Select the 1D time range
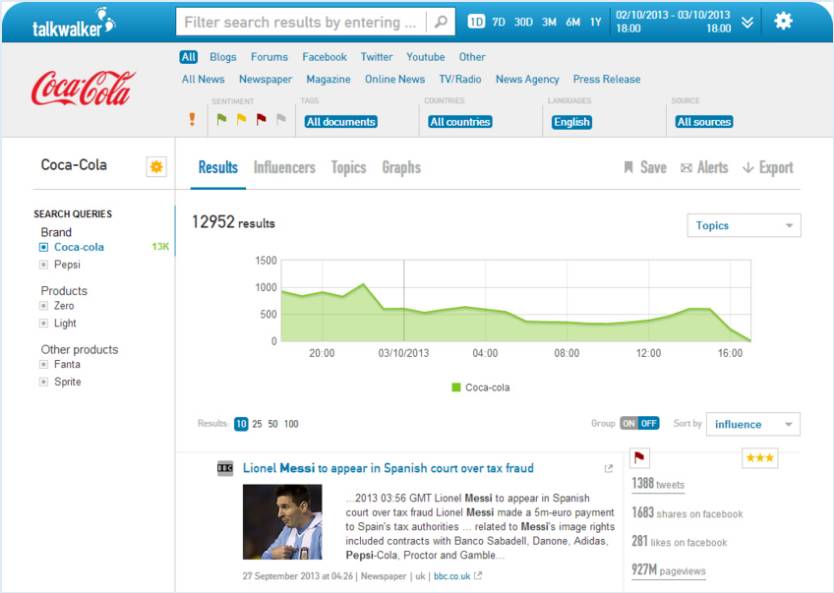834x593 pixels. 476,21
